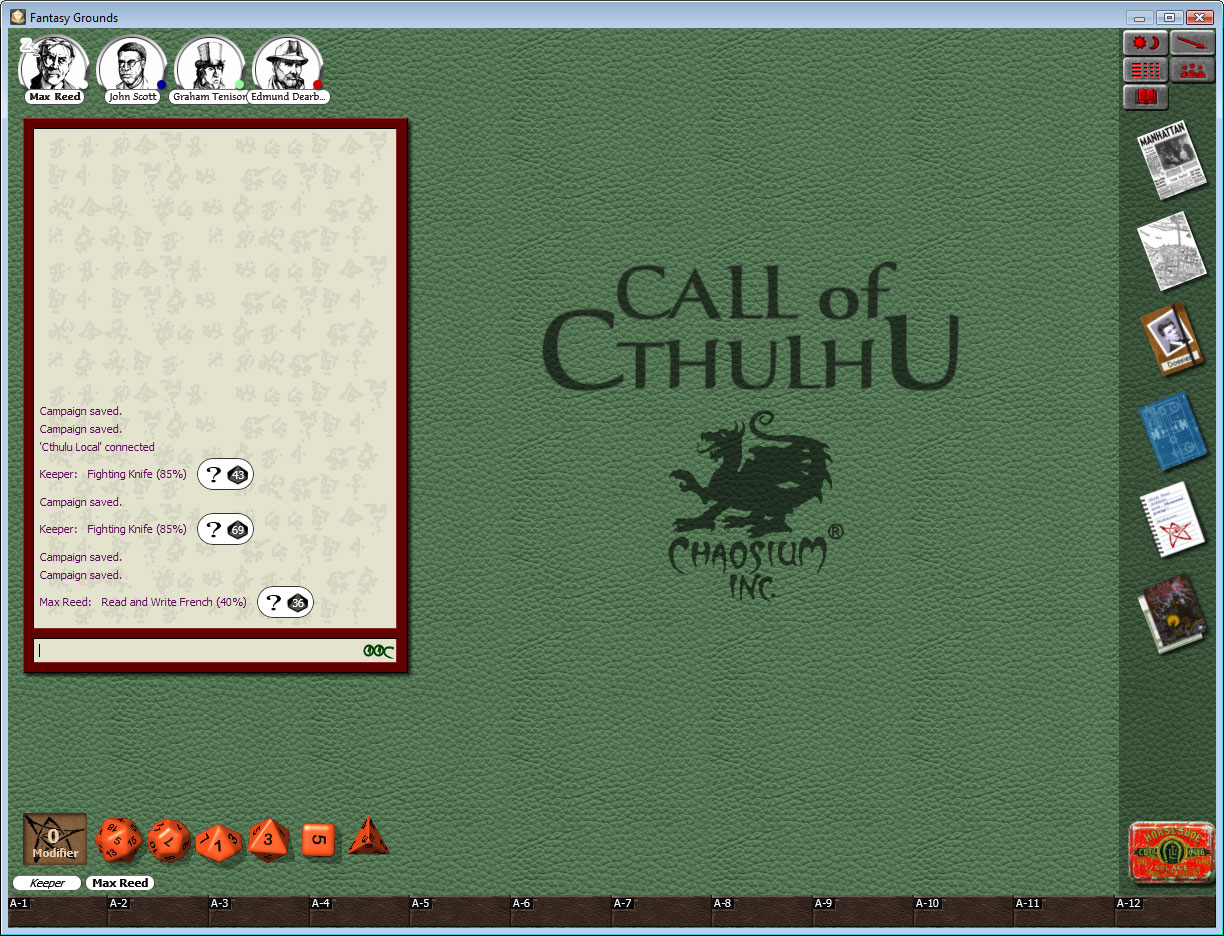Switch chat identity to Keeper
The width and height of the screenshot is (1224, 936).
(x=46, y=883)
